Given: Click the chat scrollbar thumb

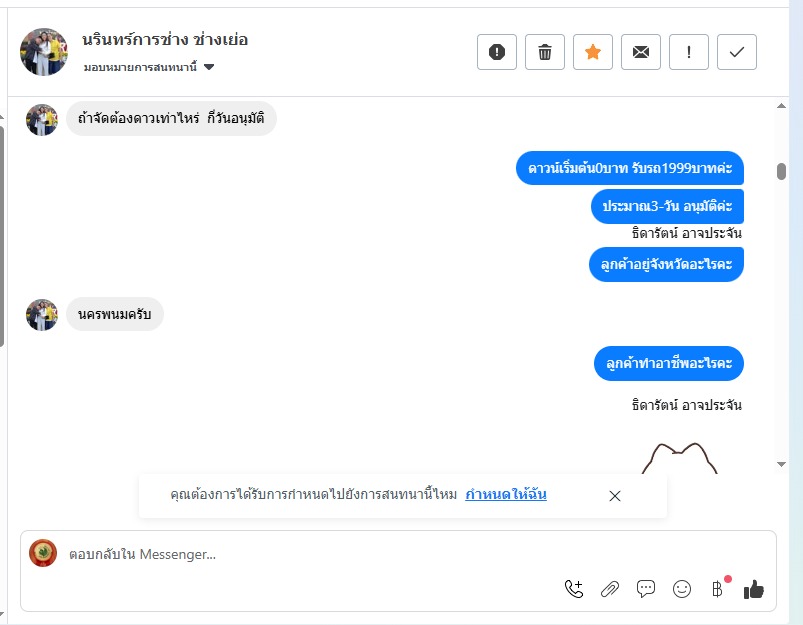Looking at the screenshot, I should pos(781,171).
